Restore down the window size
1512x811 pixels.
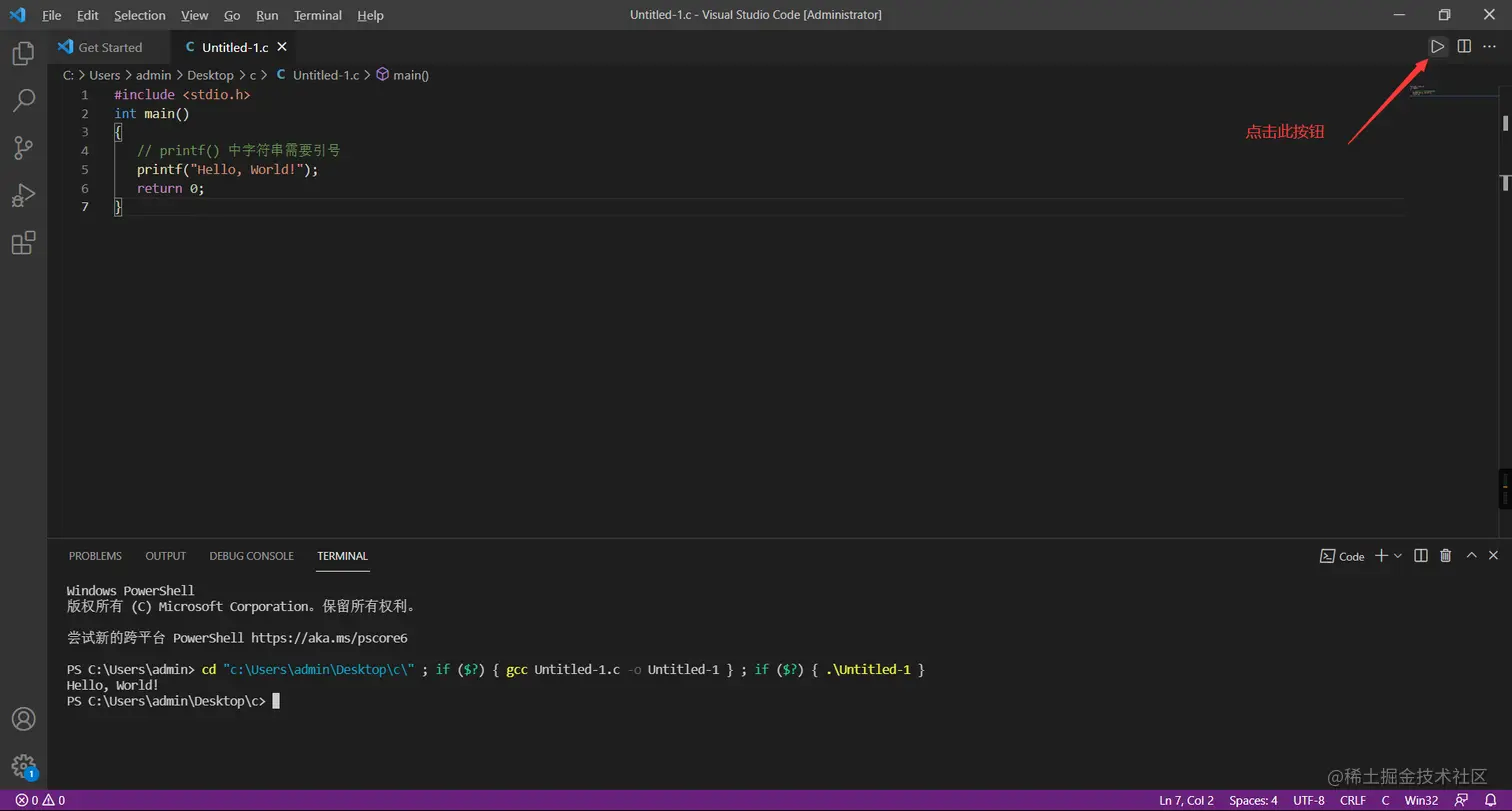click(x=1444, y=15)
